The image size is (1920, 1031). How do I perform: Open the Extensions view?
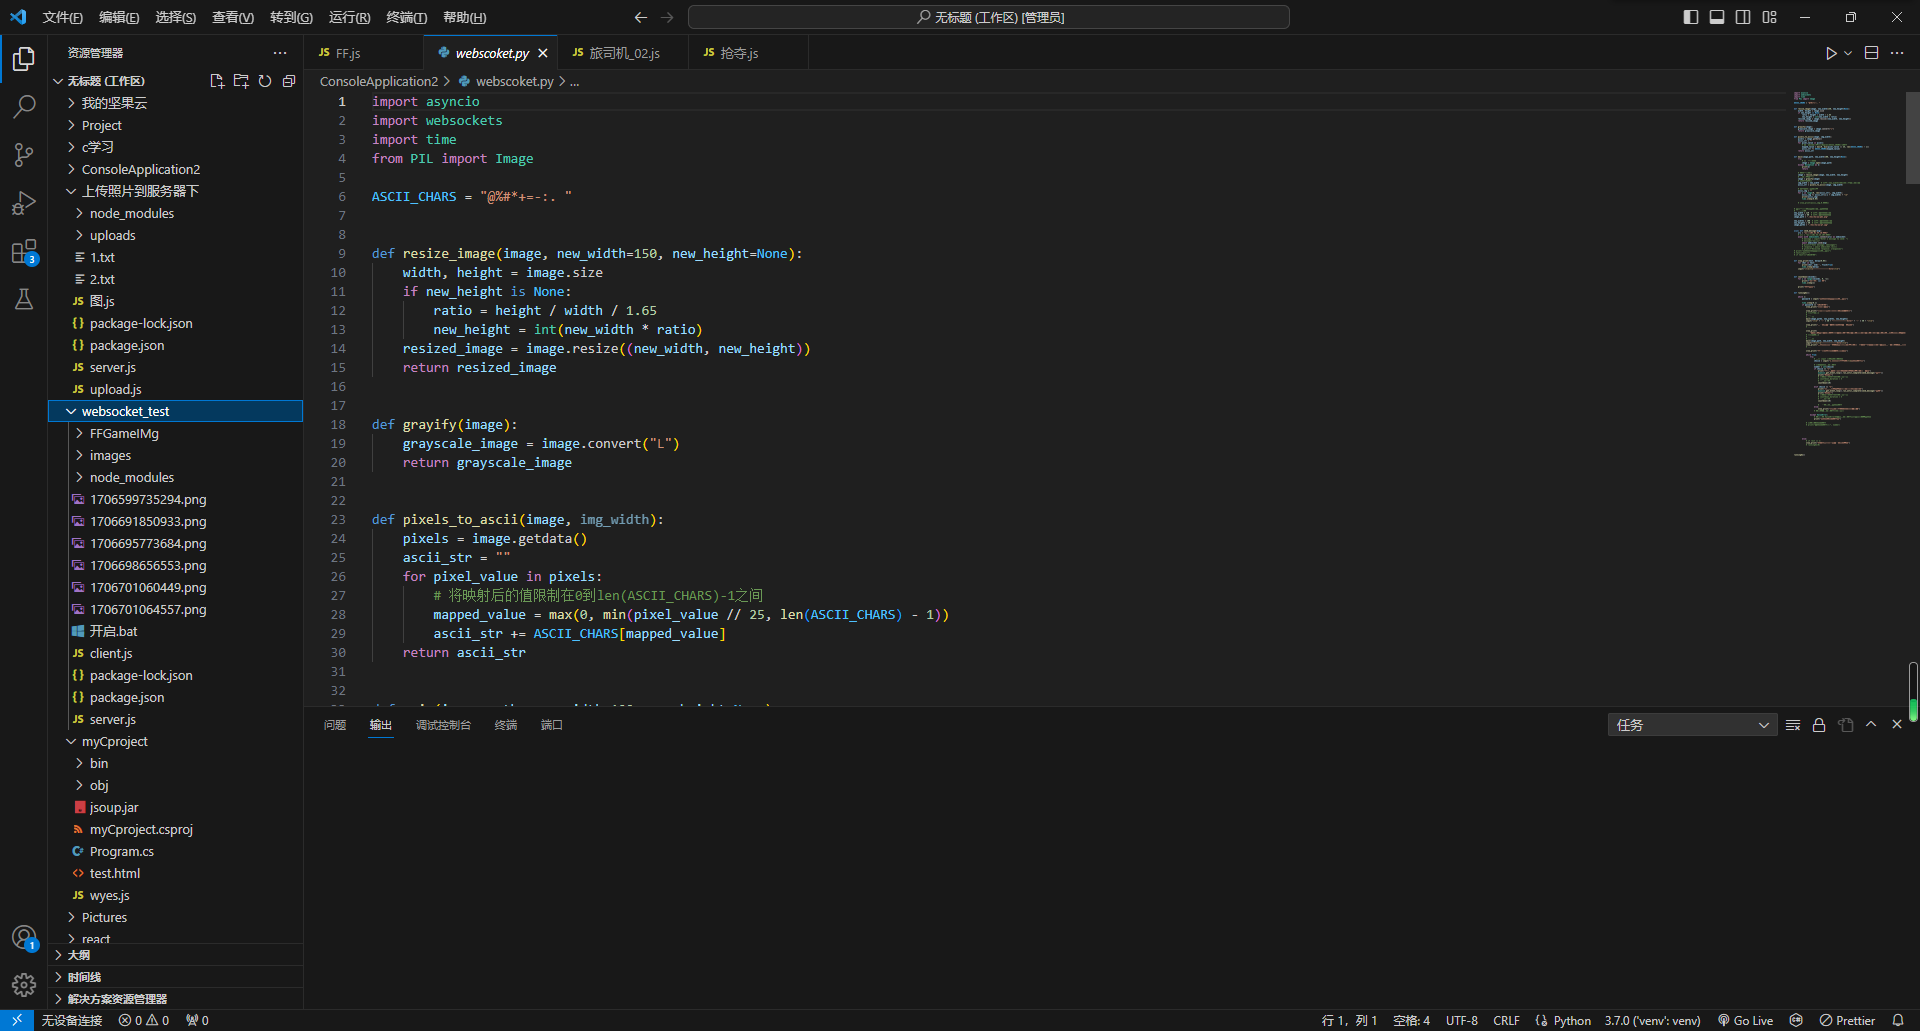coord(24,251)
